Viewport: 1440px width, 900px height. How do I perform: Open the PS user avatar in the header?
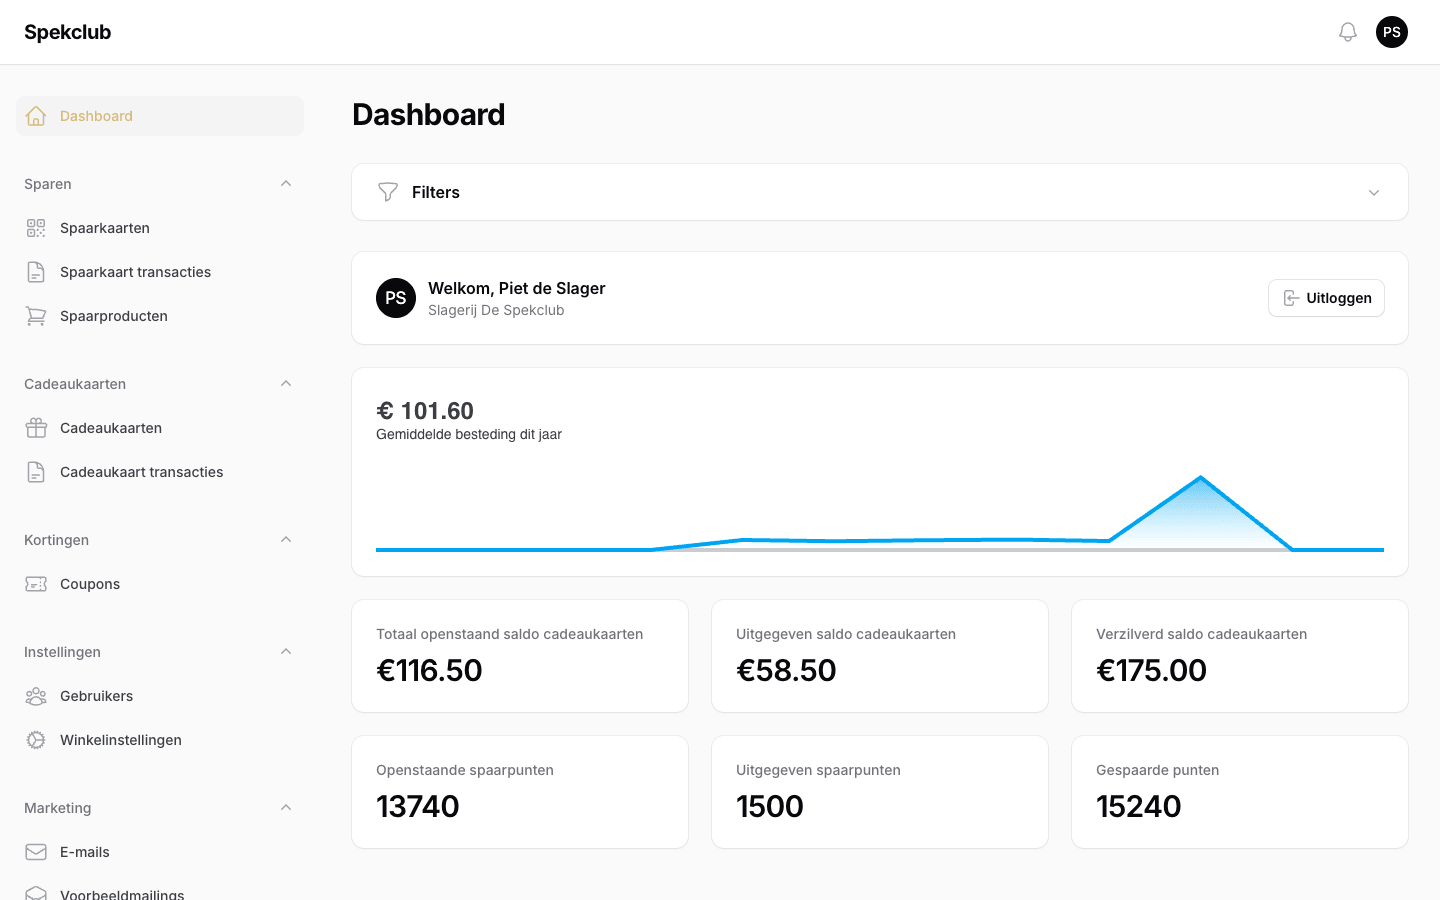pos(1392,32)
